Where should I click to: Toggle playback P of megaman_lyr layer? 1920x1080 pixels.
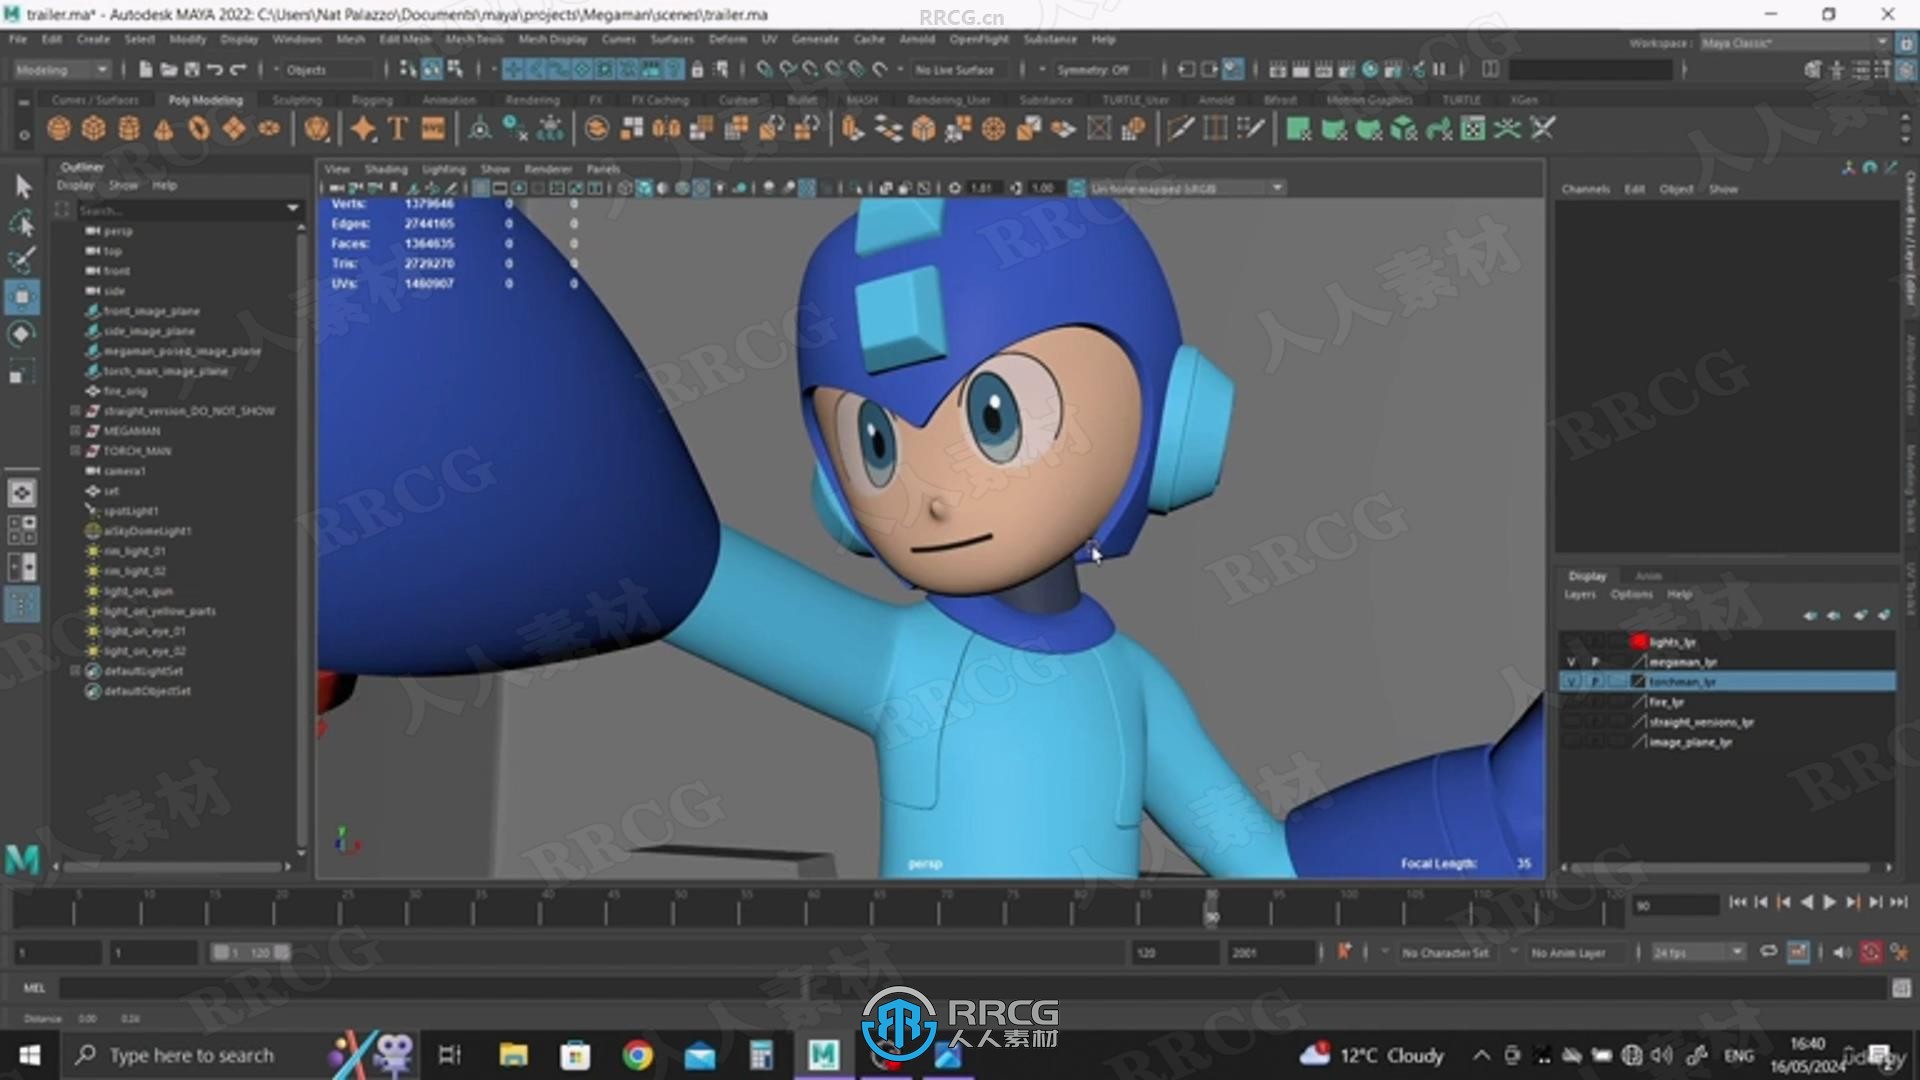pyautogui.click(x=1595, y=662)
